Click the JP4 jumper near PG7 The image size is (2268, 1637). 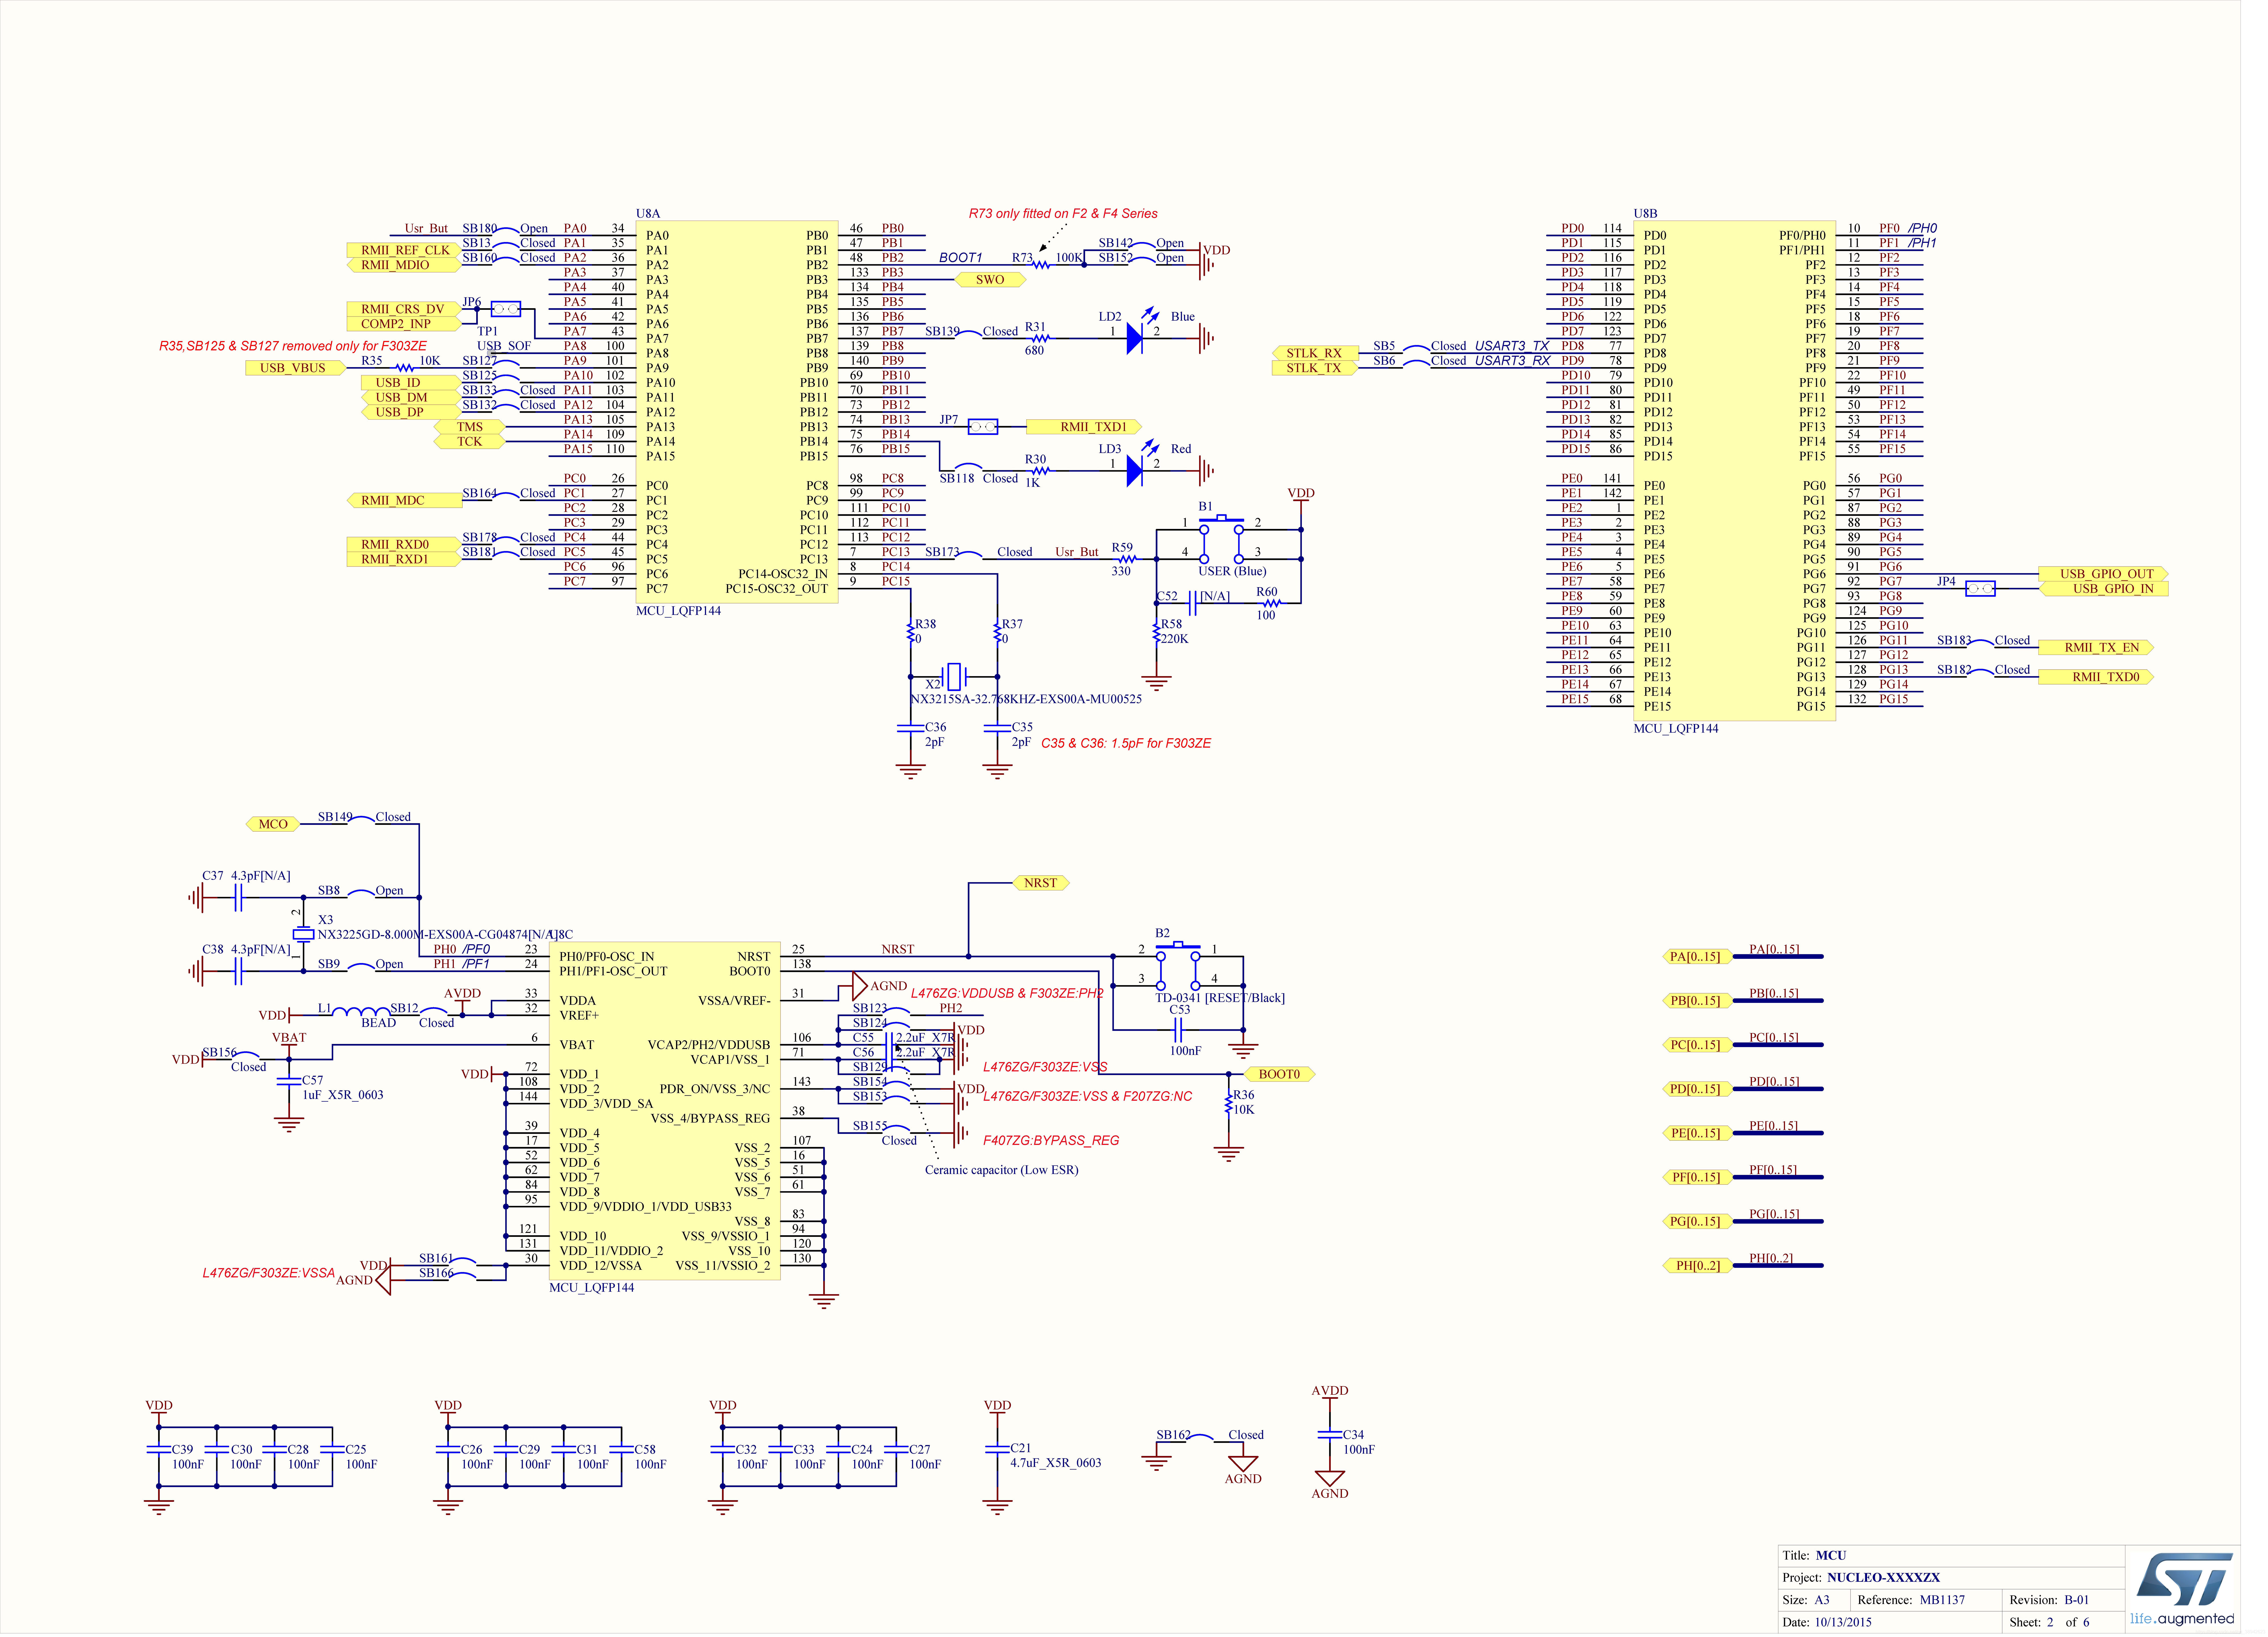pos(1980,589)
